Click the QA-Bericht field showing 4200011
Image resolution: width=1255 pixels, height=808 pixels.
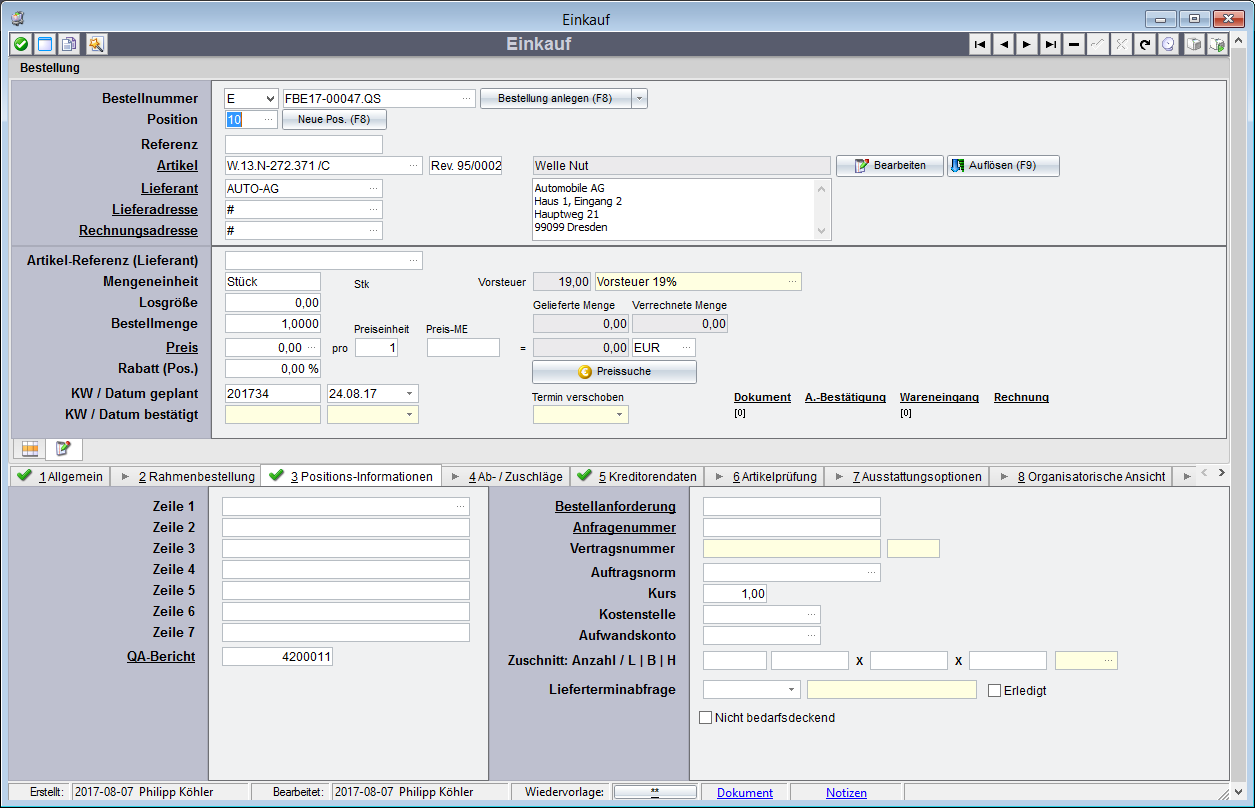[277, 656]
